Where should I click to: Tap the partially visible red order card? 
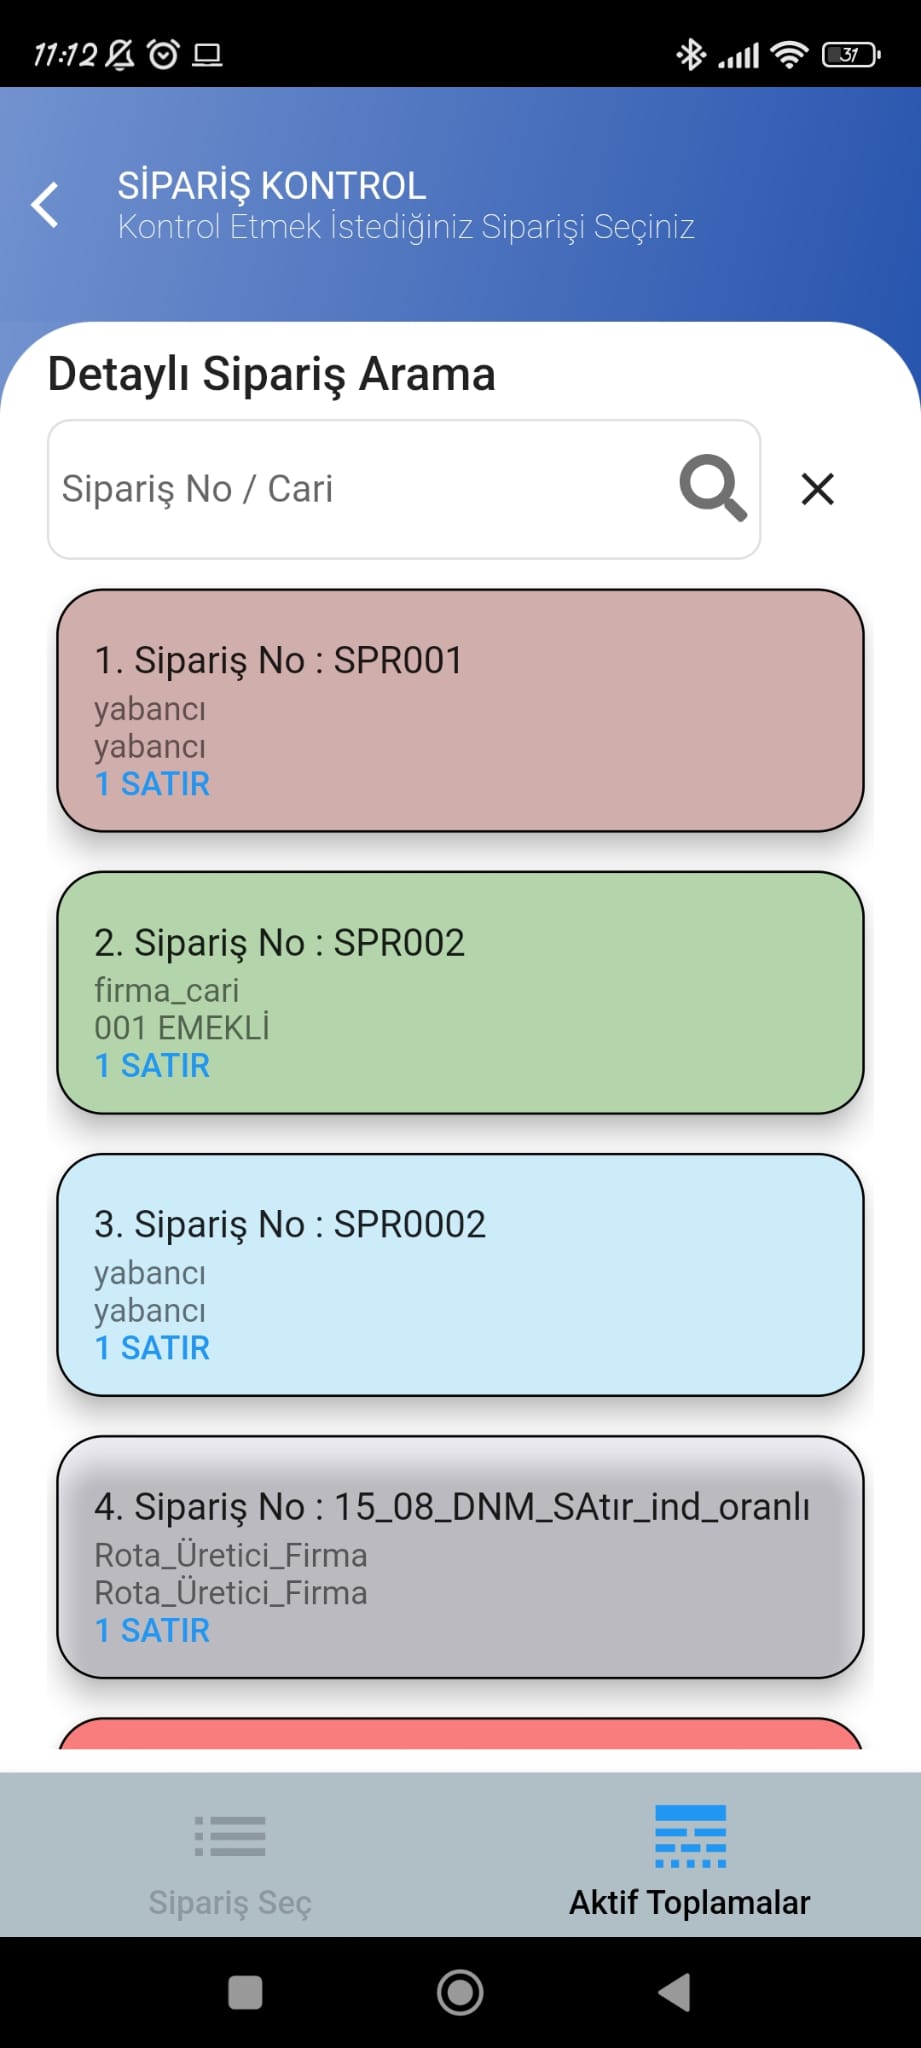click(460, 1733)
